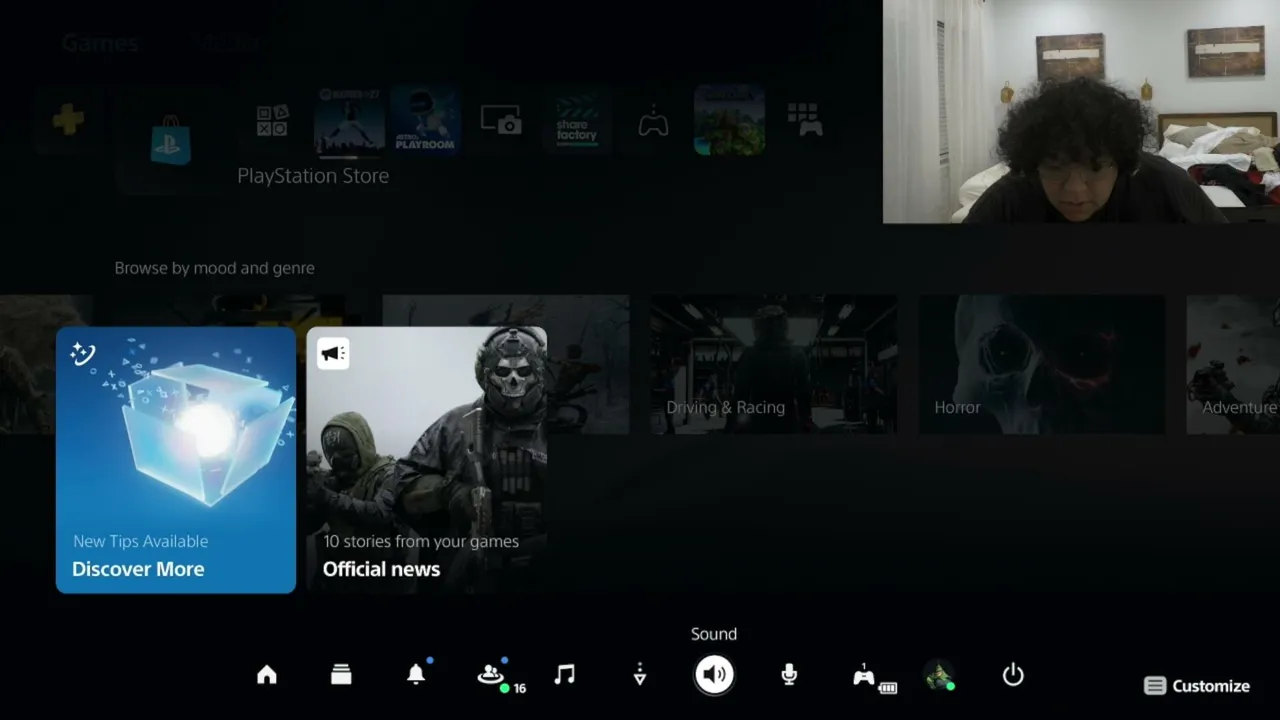Open the Explore button-symbols icon
Viewport: 1280px width, 720px height.
[272, 120]
